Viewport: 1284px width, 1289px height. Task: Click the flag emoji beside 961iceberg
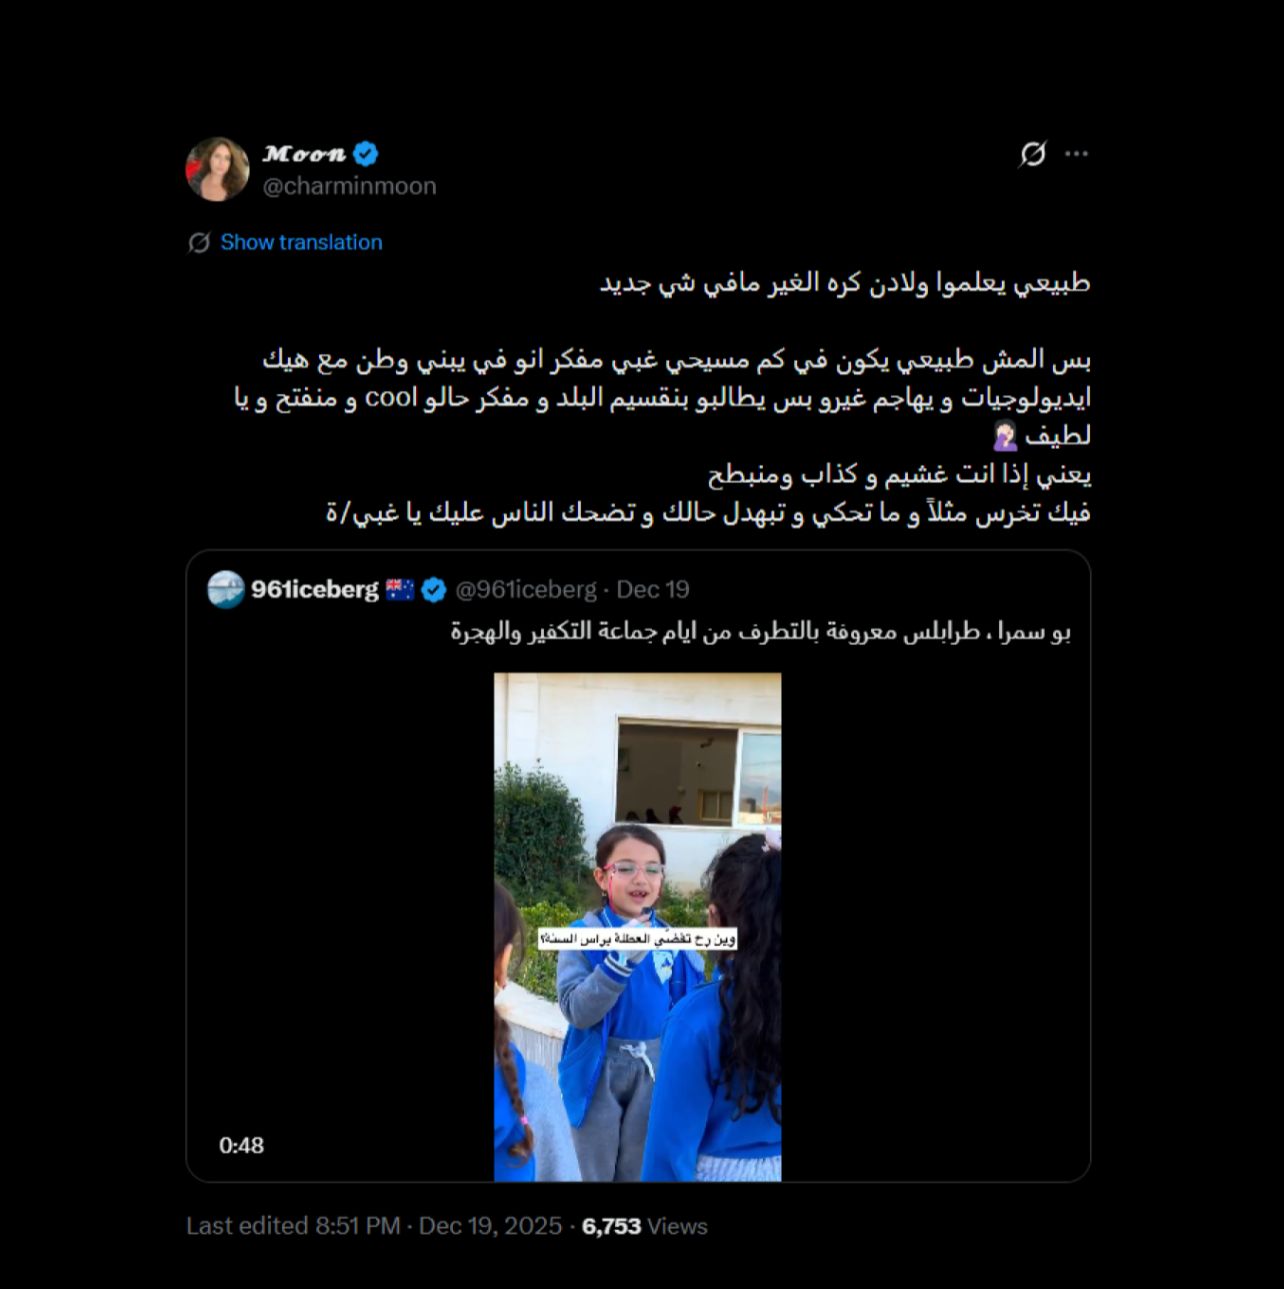(399, 590)
